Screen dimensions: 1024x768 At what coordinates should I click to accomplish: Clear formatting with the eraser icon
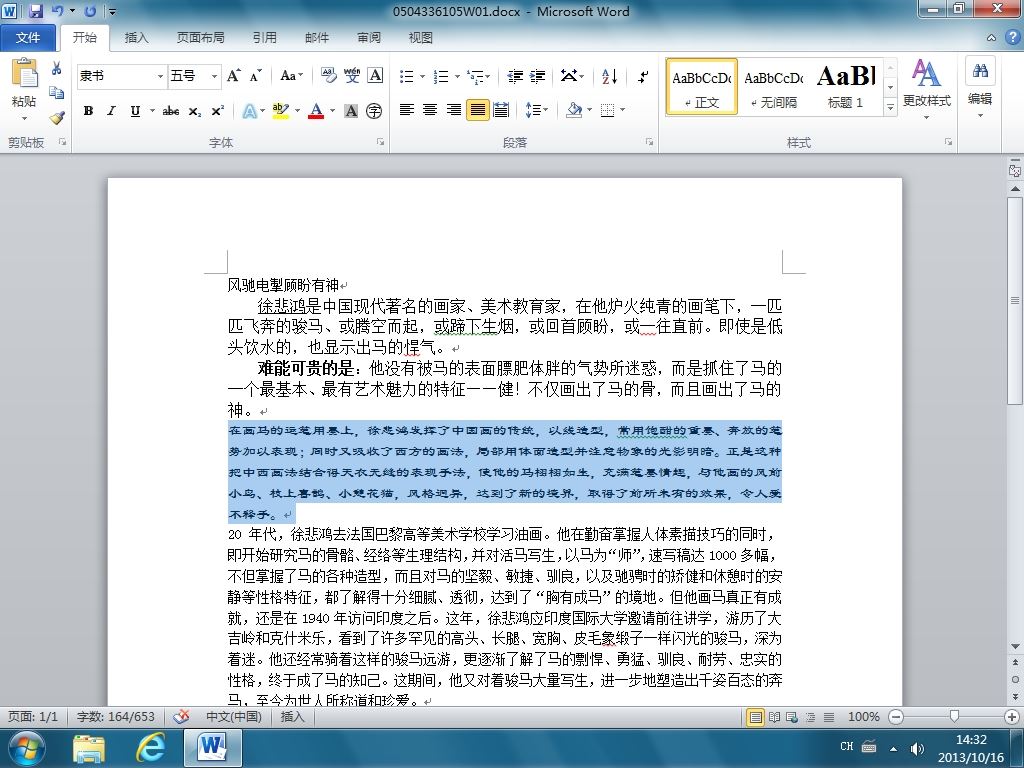(328, 76)
